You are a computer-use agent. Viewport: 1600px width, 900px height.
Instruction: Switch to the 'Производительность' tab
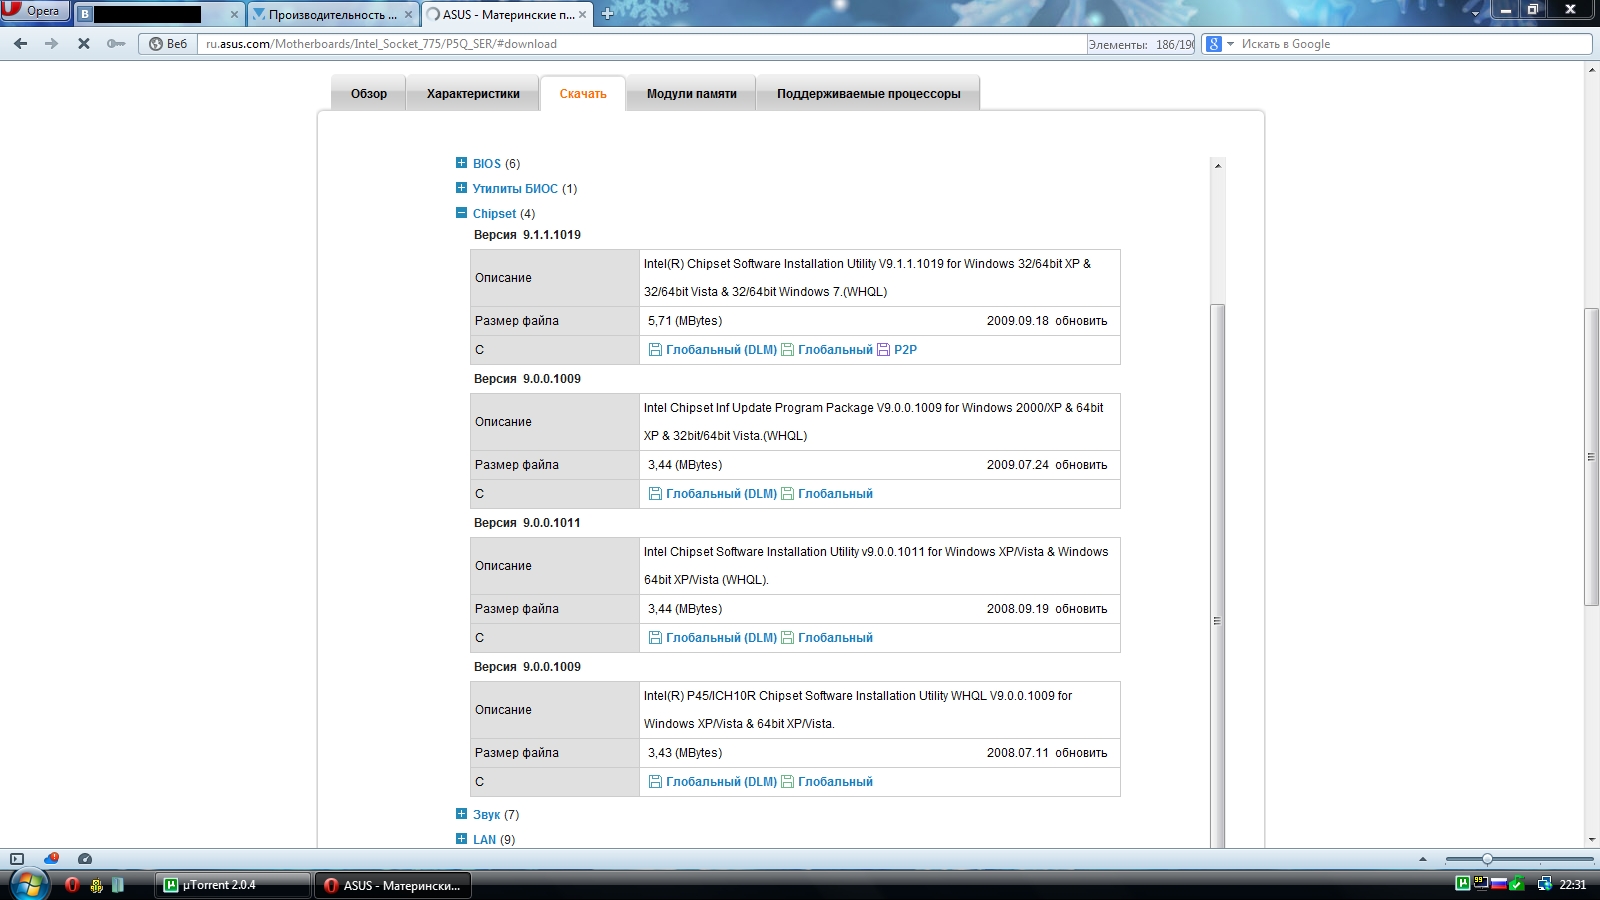(x=332, y=15)
